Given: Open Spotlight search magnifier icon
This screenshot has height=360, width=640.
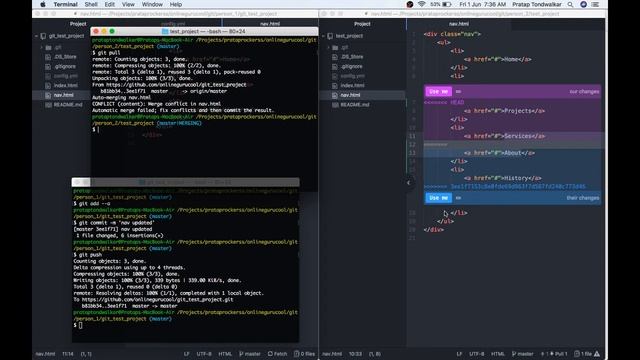Looking at the screenshot, I should (x=570, y=4).
